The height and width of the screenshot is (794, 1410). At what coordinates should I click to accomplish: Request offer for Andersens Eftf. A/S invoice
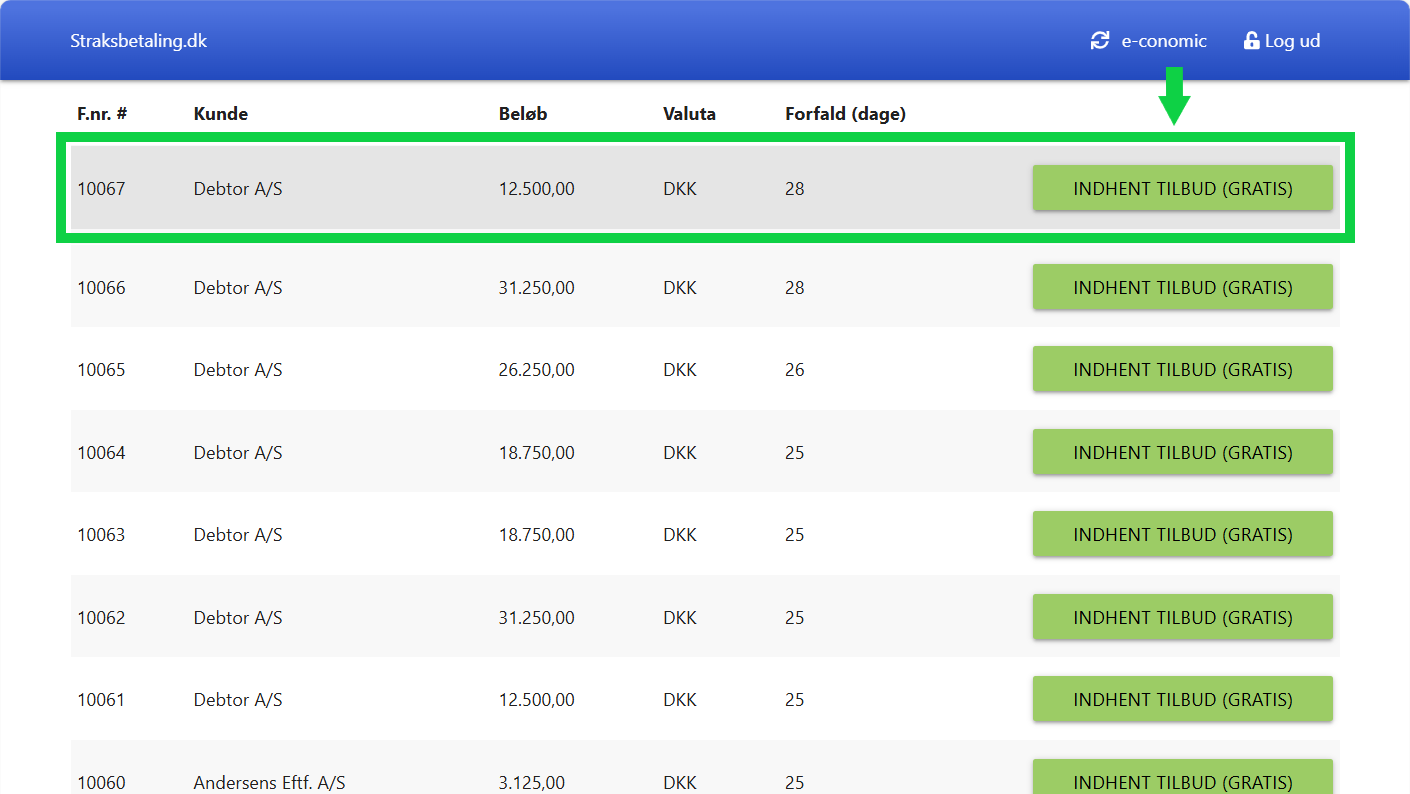click(x=1182, y=779)
